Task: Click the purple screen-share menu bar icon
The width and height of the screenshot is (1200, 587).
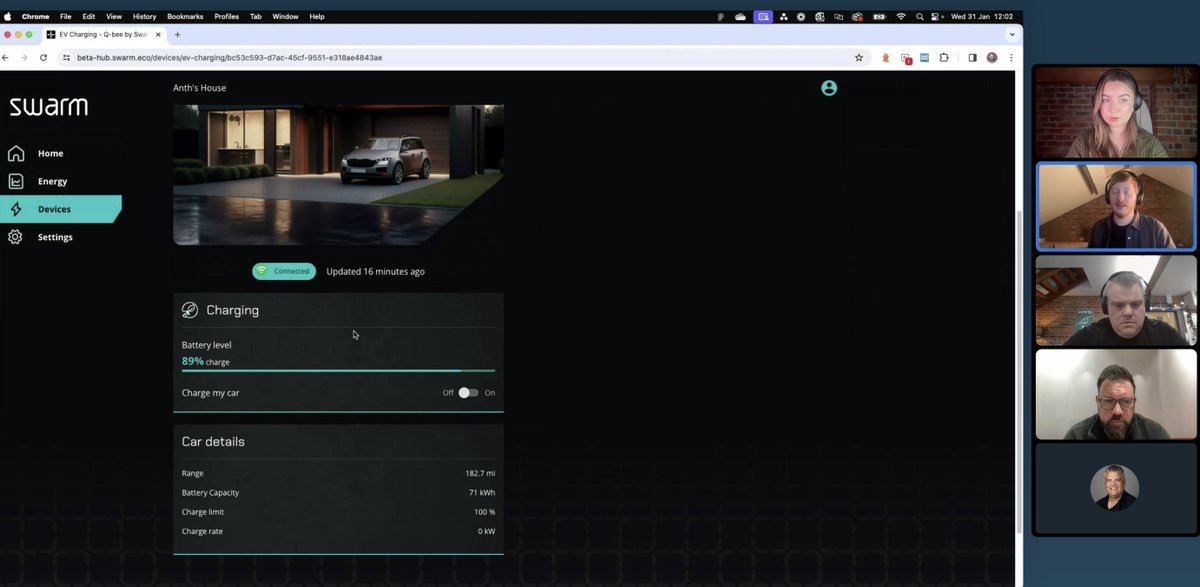Action: point(763,17)
